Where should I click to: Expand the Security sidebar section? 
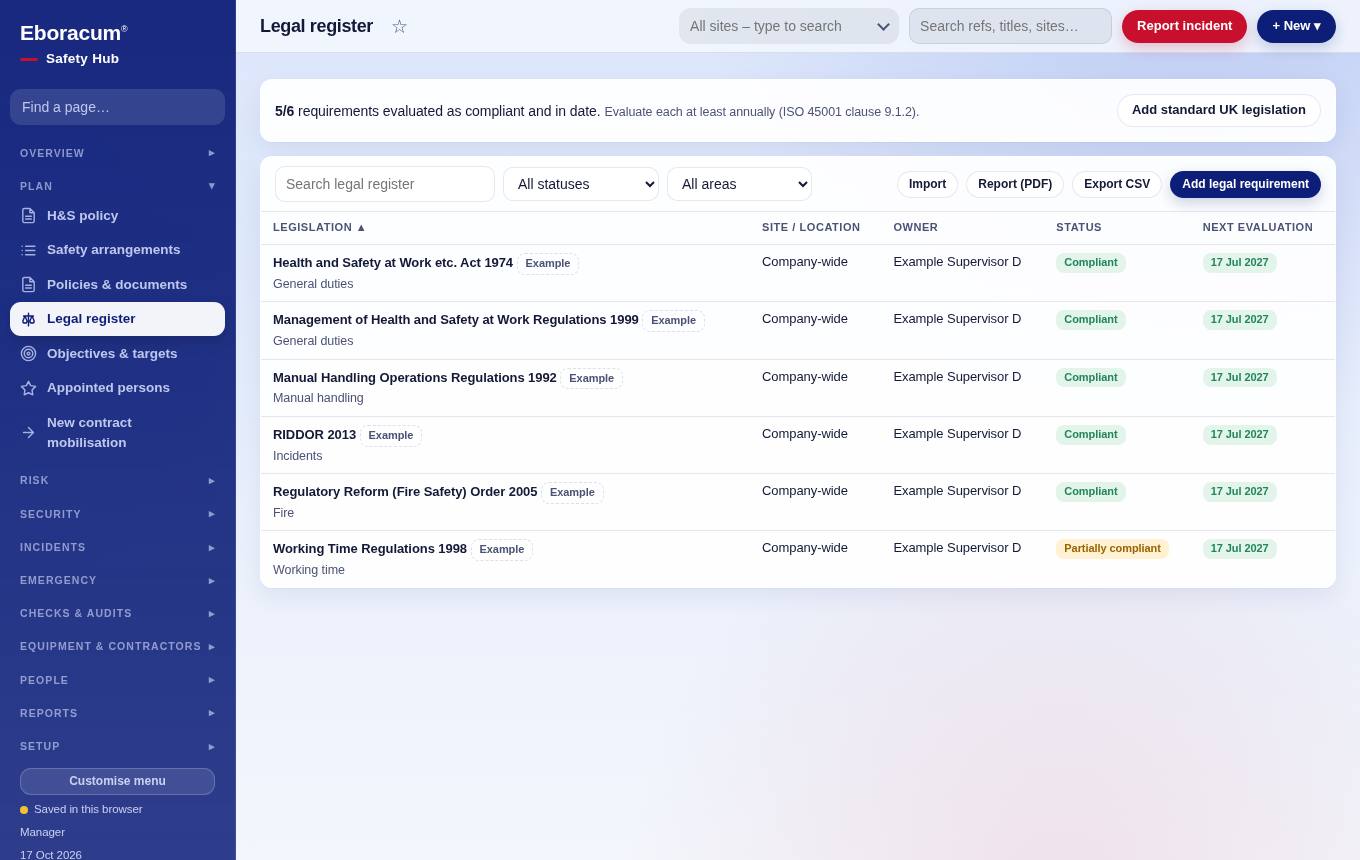pos(117,514)
